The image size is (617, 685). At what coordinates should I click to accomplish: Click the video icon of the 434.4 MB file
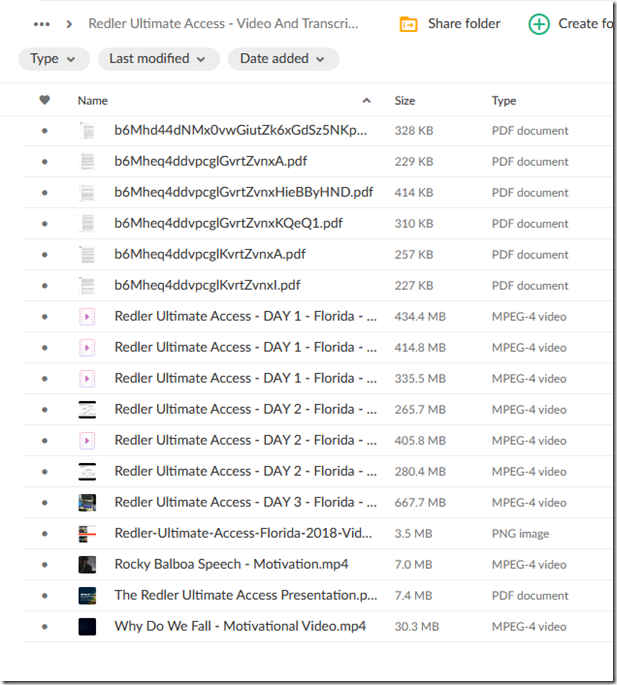click(87, 317)
